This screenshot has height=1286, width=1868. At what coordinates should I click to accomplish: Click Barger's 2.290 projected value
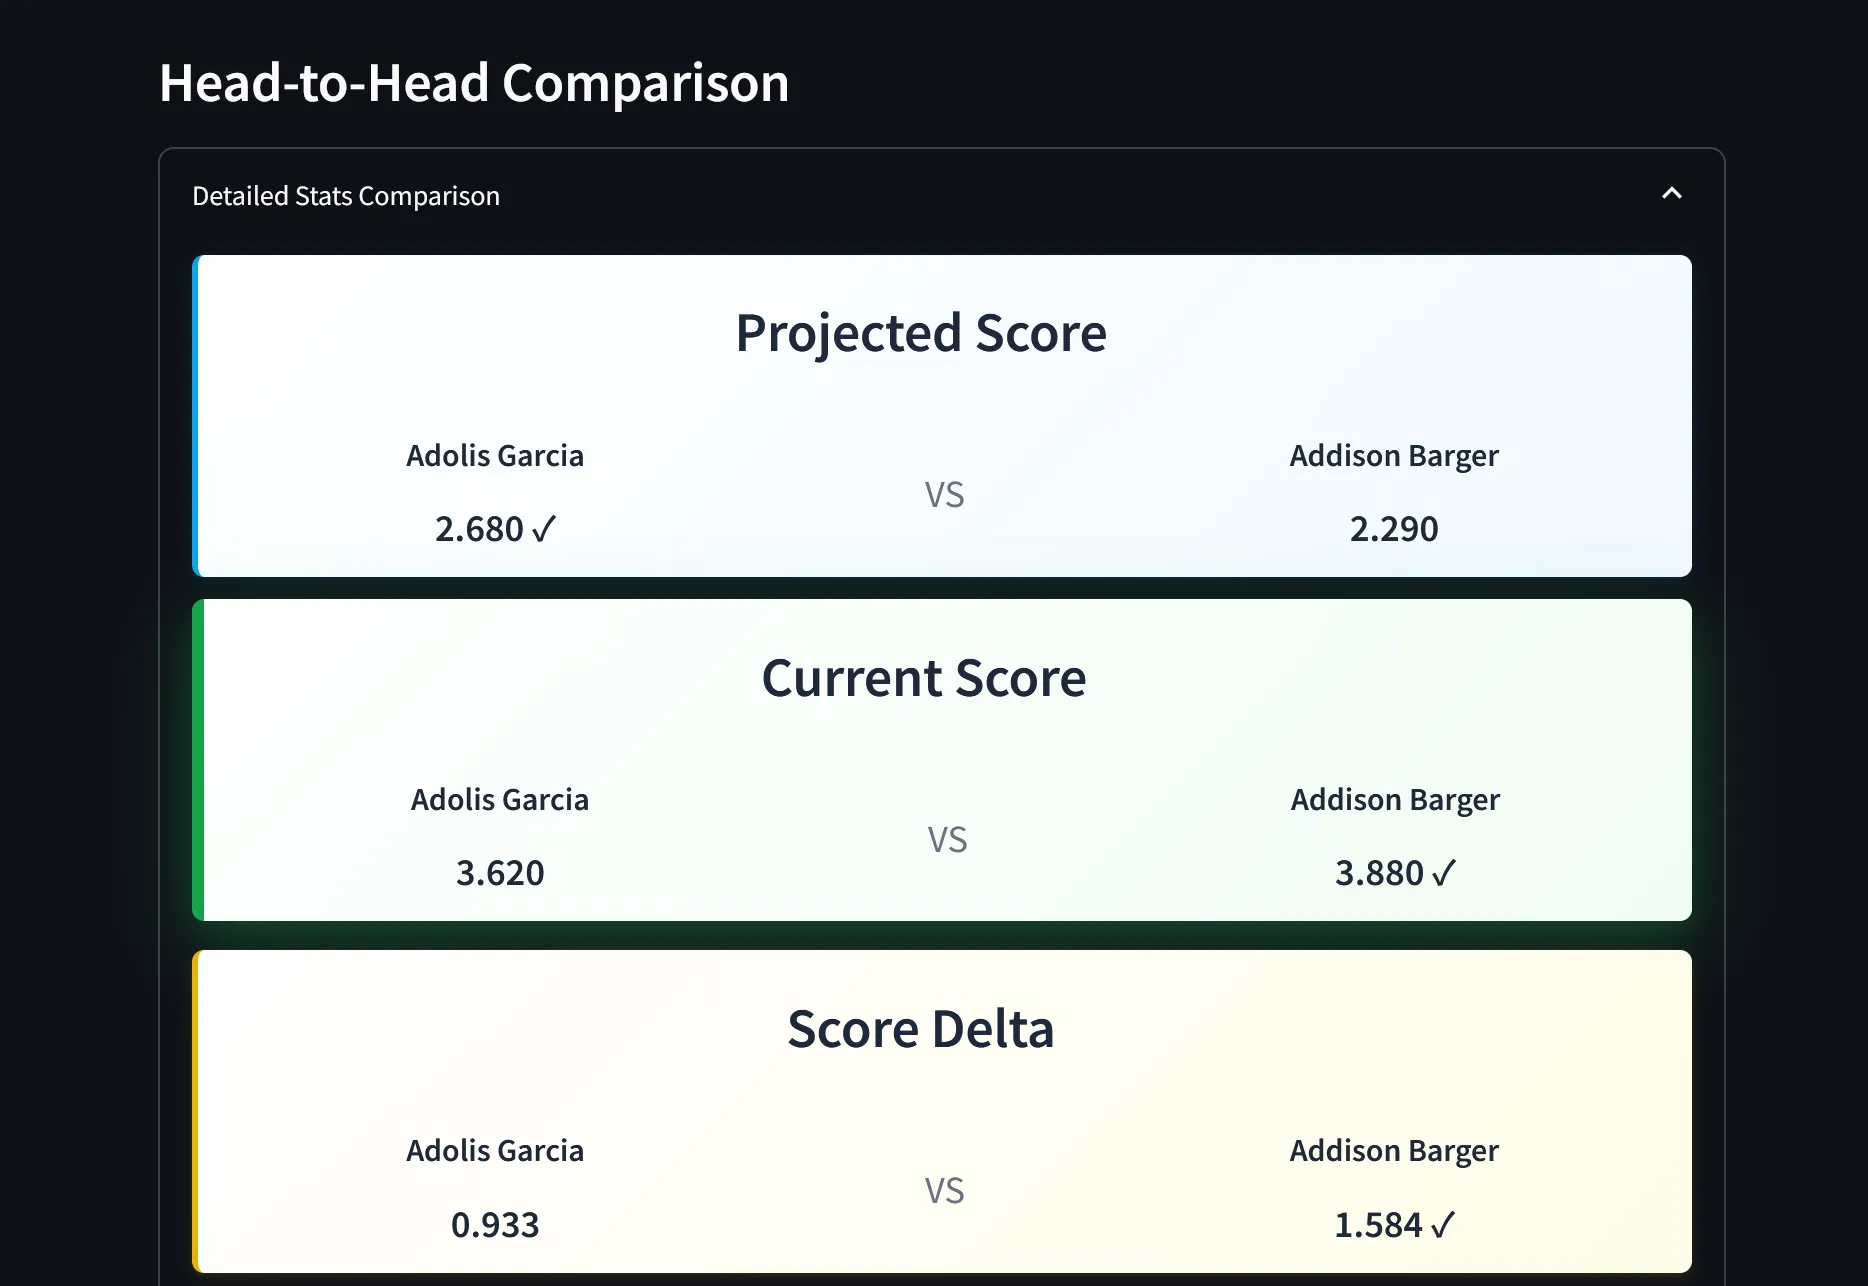[1394, 528]
